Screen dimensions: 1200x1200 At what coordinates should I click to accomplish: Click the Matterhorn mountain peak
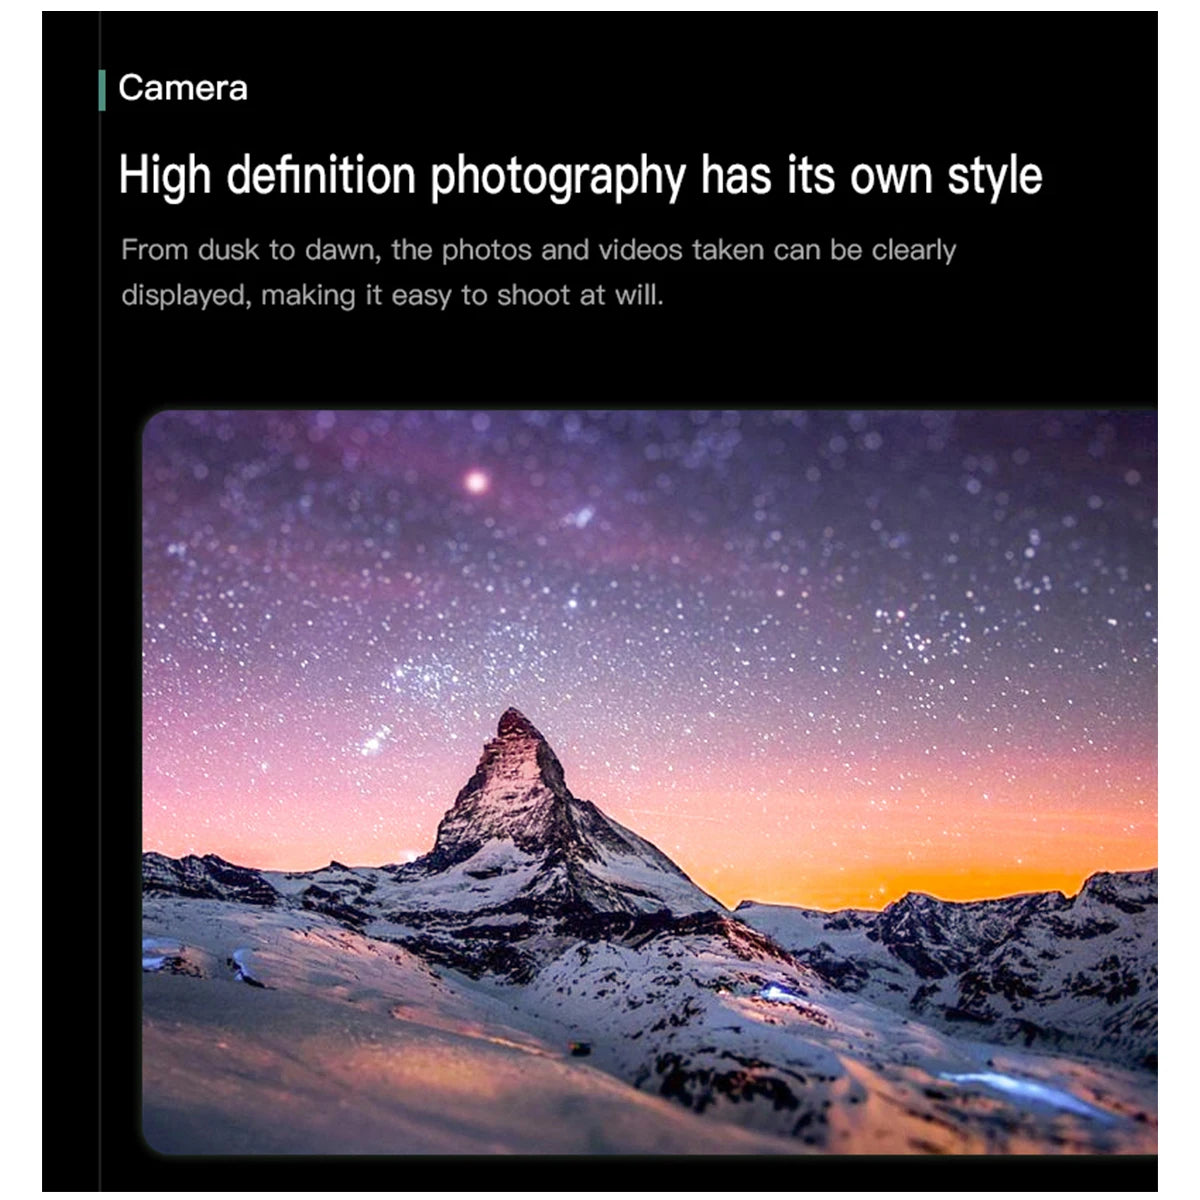pos(515,728)
